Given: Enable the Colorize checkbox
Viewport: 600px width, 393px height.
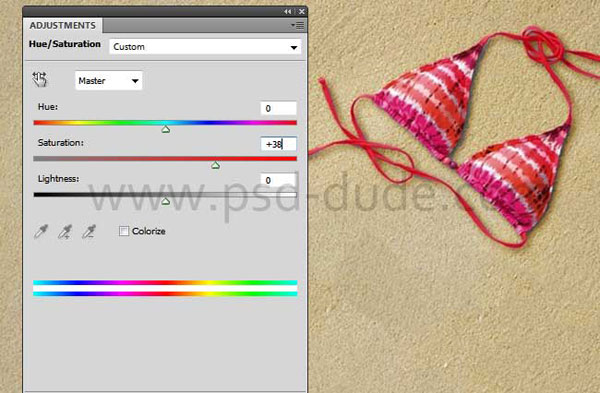Looking at the screenshot, I should (124, 231).
